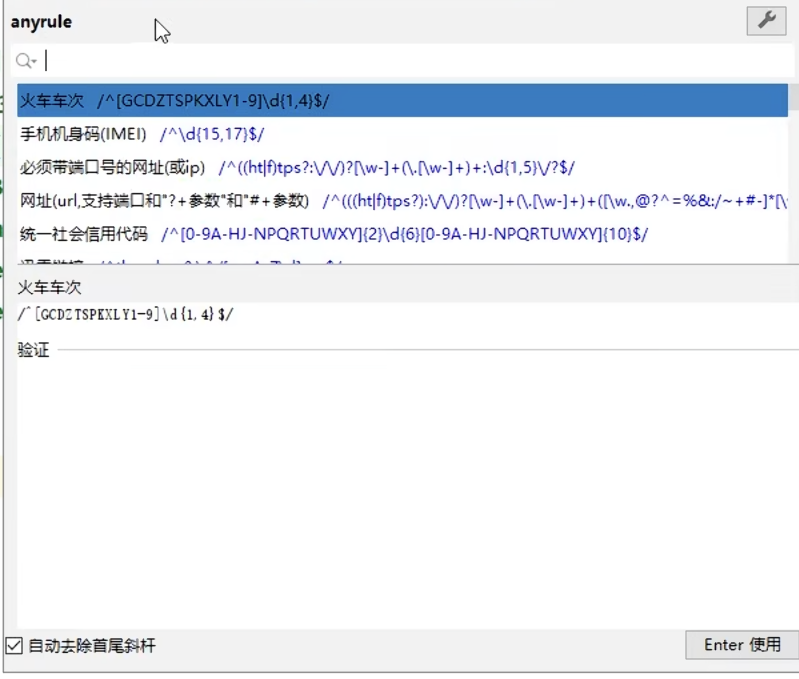Click the anyrule popup title
Viewport: 799px width, 679px height.
[41, 21]
